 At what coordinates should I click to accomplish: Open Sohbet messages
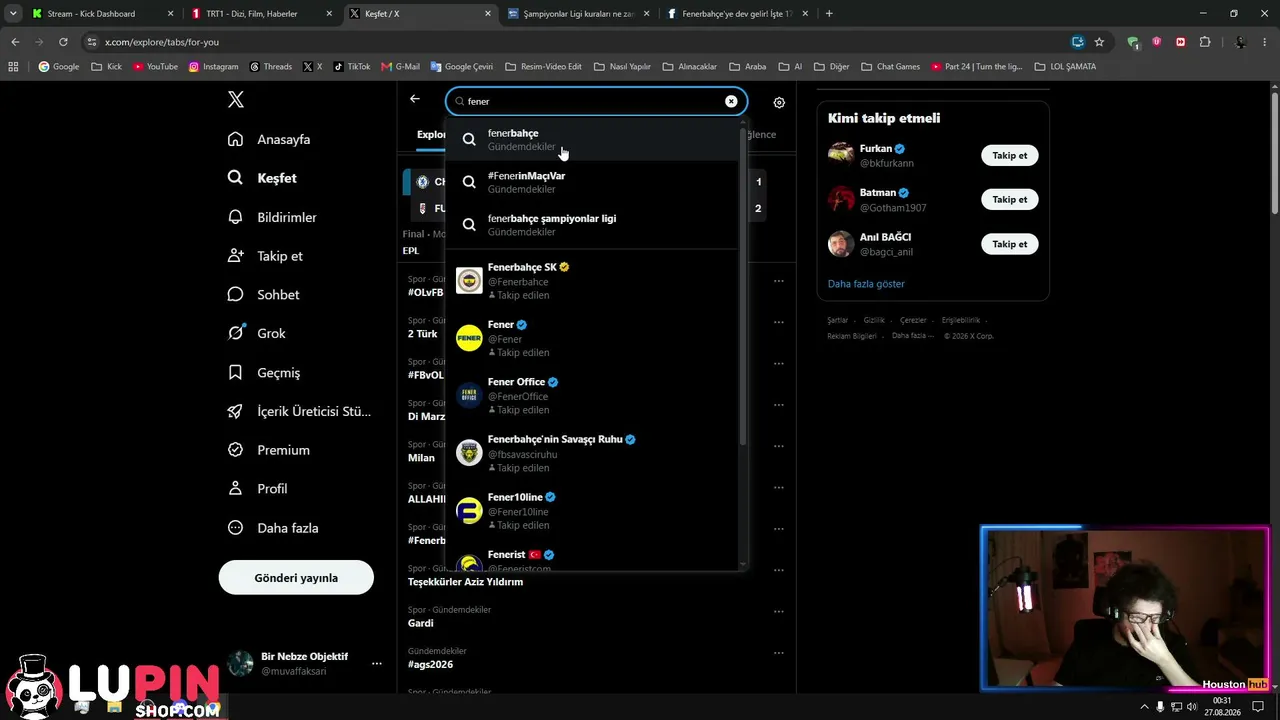(x=264, y=295)
